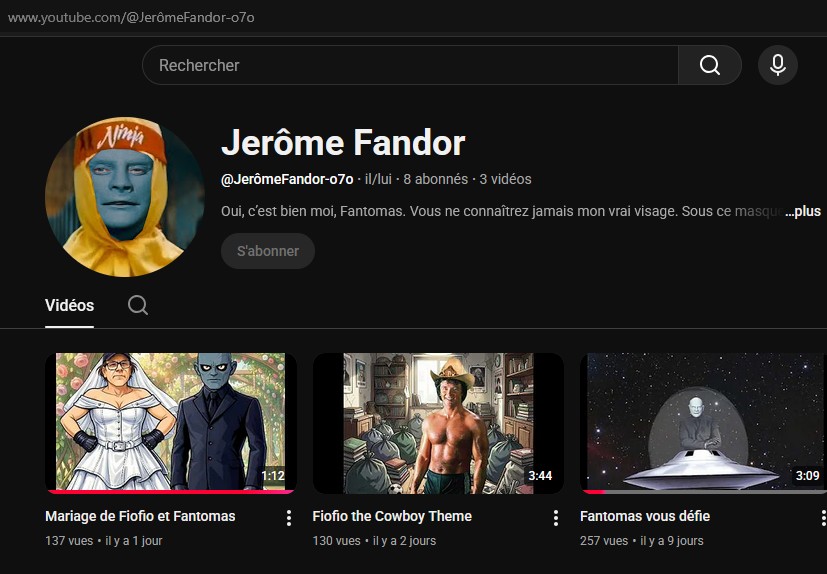Click the Fantomas vous défie title link
Image resolution: width=827 pixels, height=574 pixels.
(645, 516)
